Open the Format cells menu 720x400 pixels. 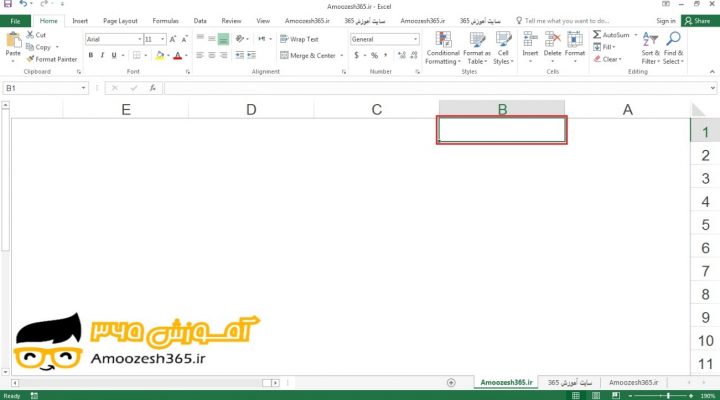[575, 47]
